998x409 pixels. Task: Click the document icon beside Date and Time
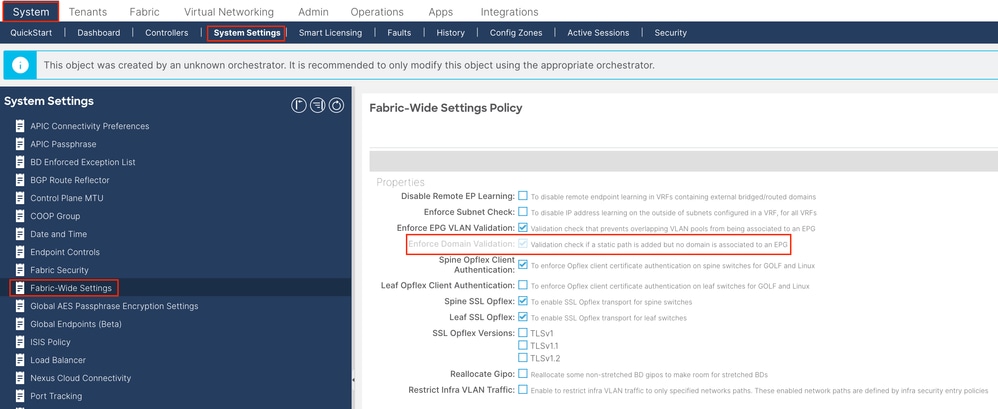(20, 234)
